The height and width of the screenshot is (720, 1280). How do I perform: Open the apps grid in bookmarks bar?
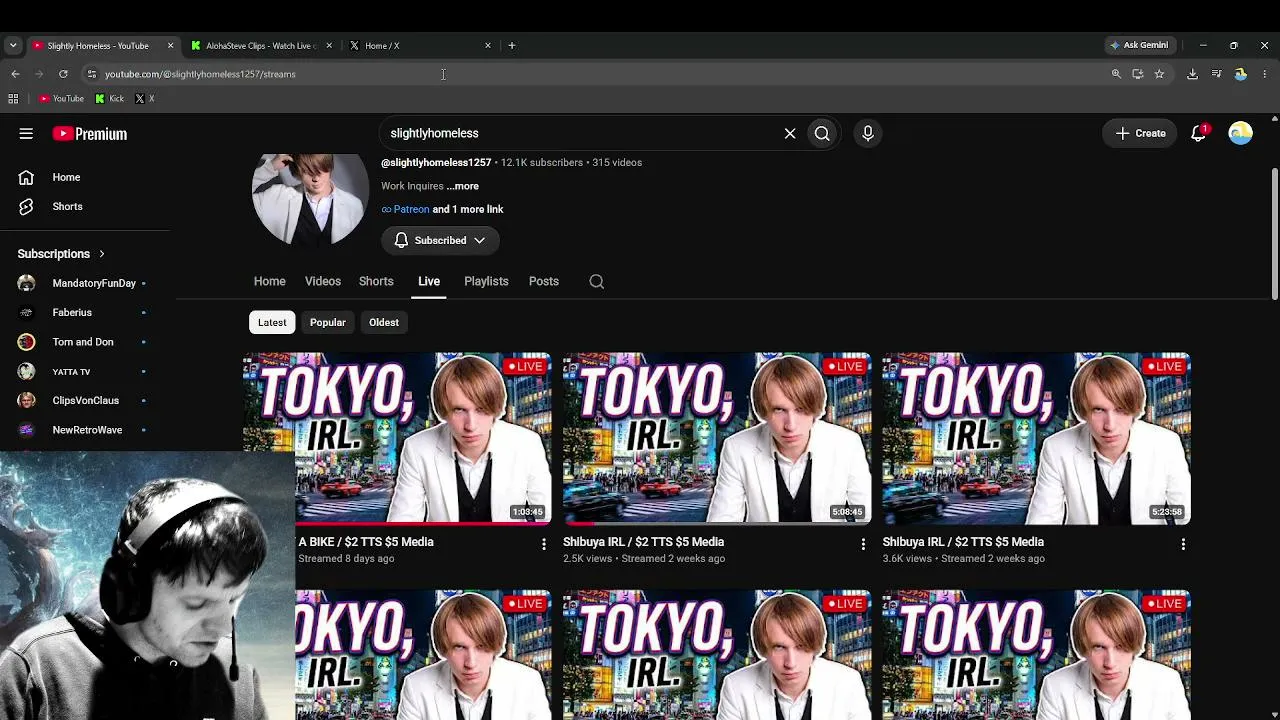click(13, 99)
